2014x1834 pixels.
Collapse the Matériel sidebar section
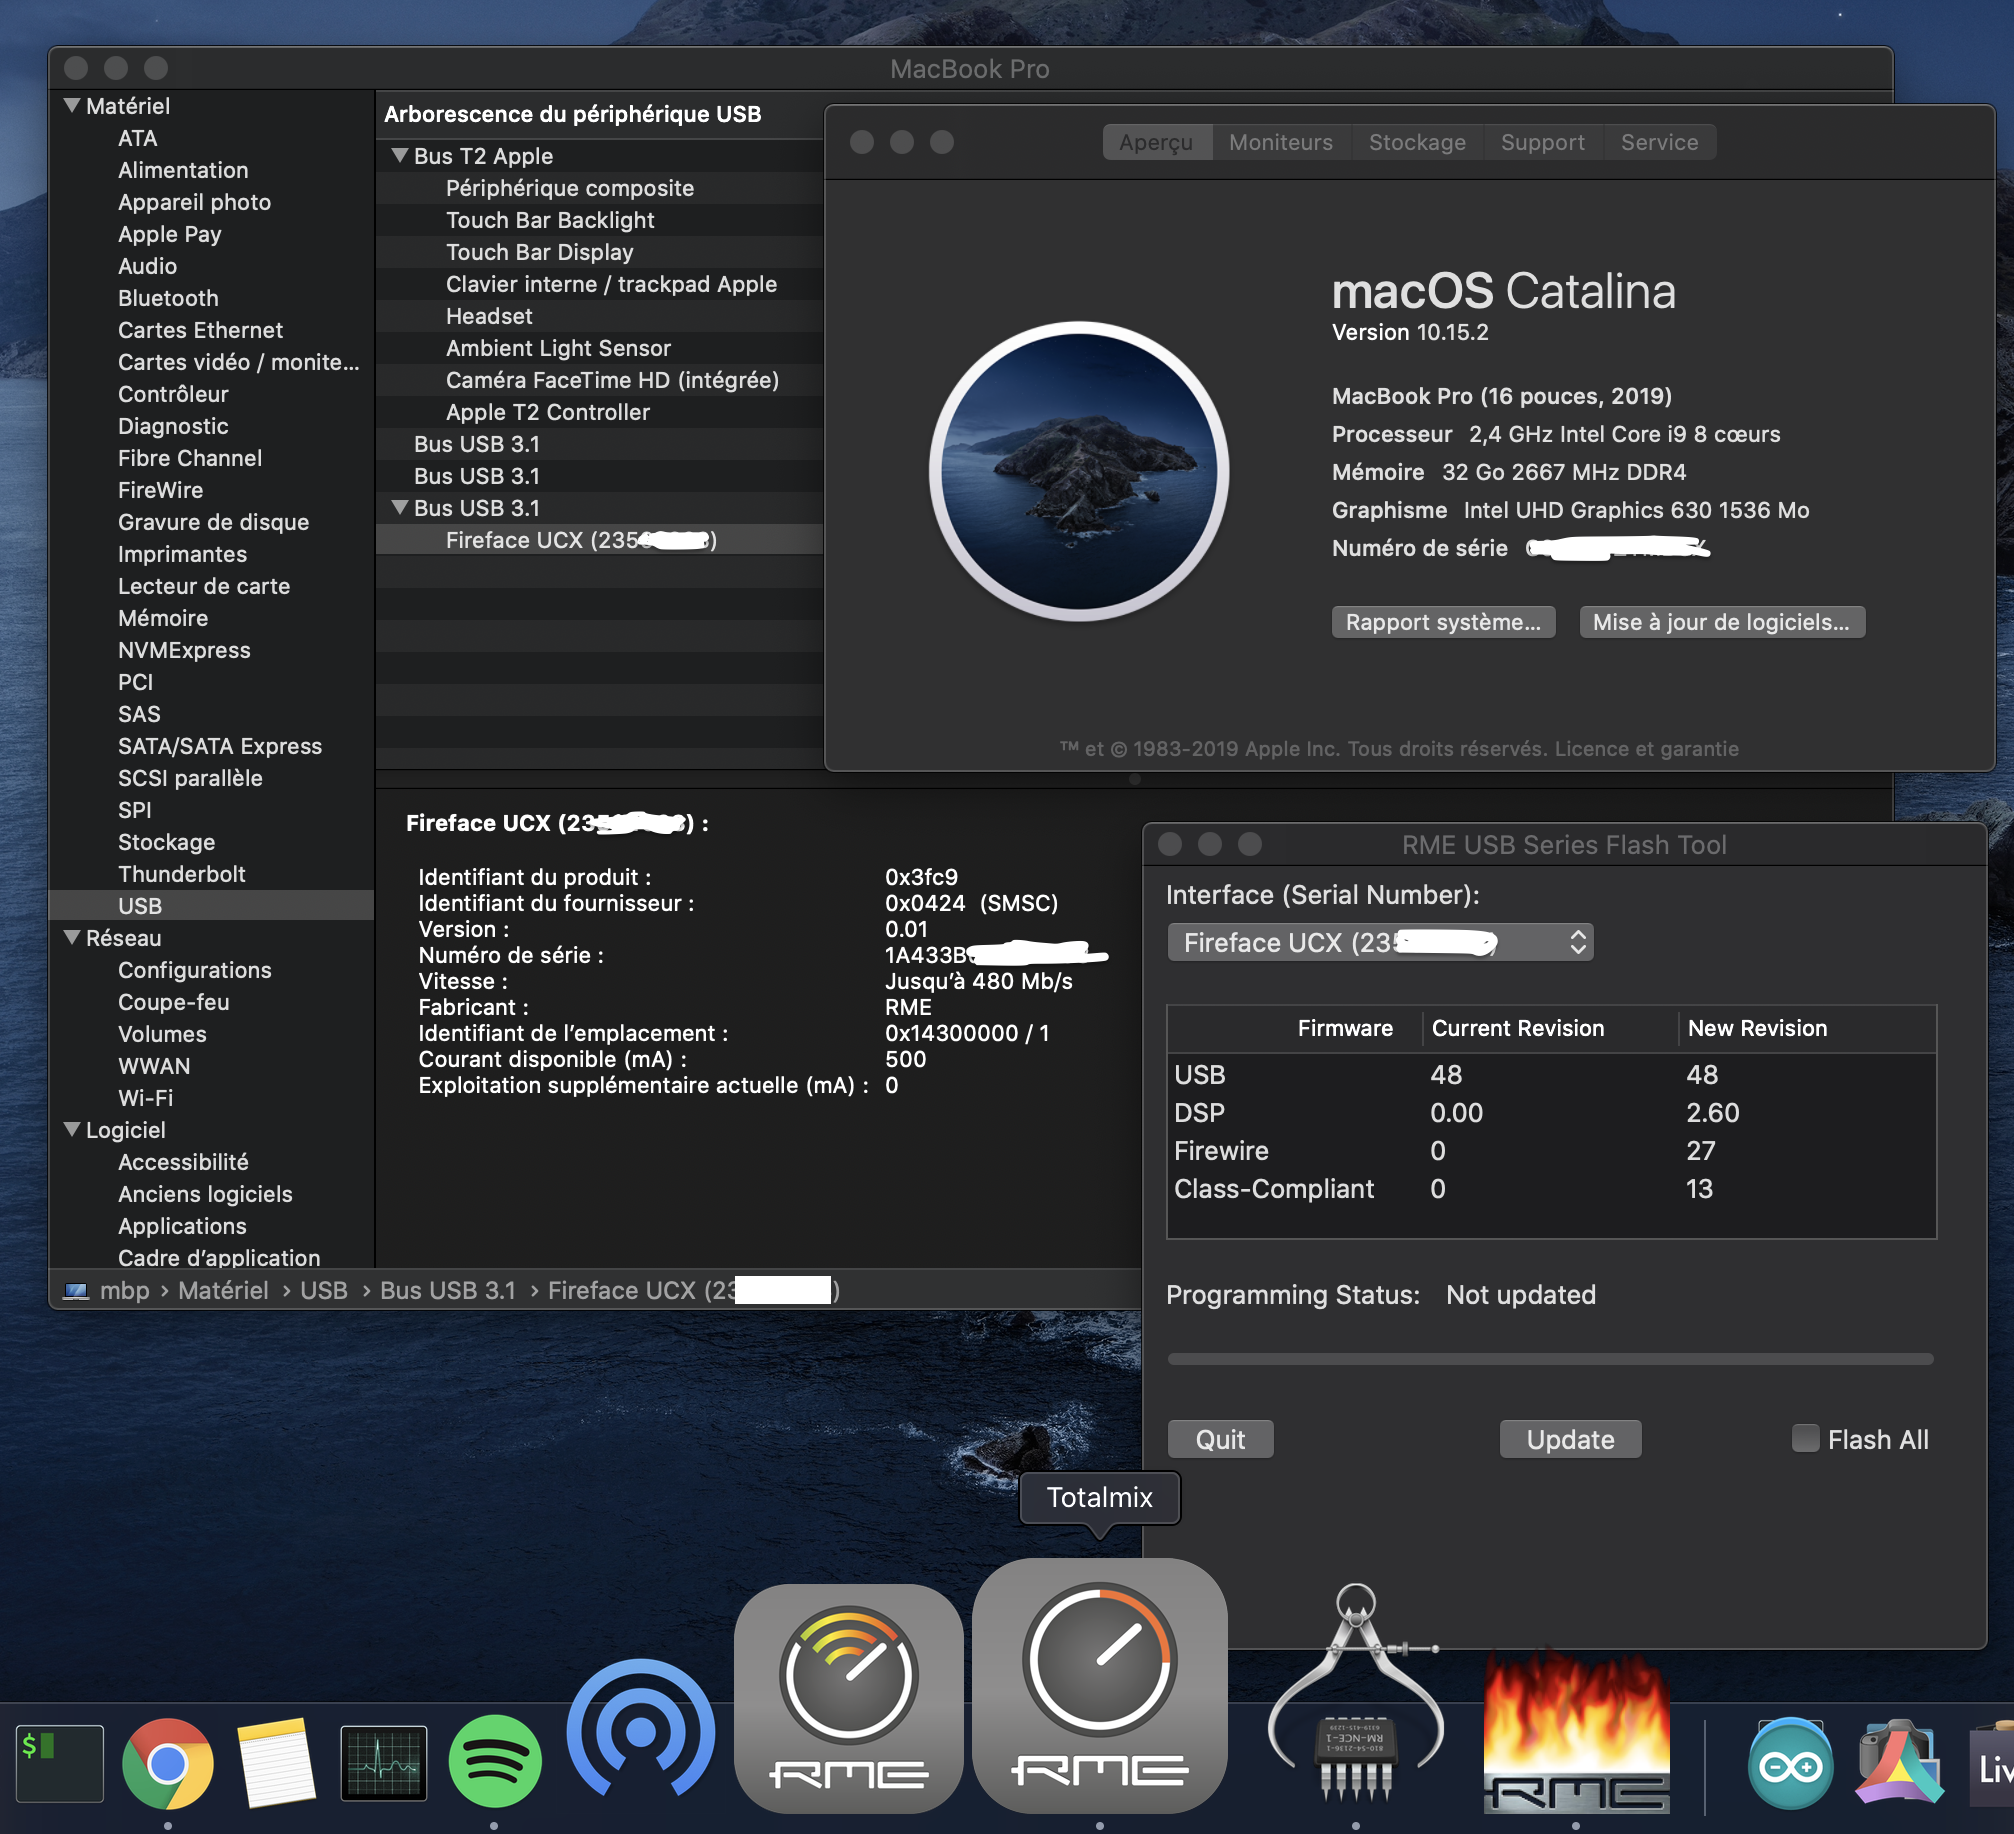tap(72, 105)
